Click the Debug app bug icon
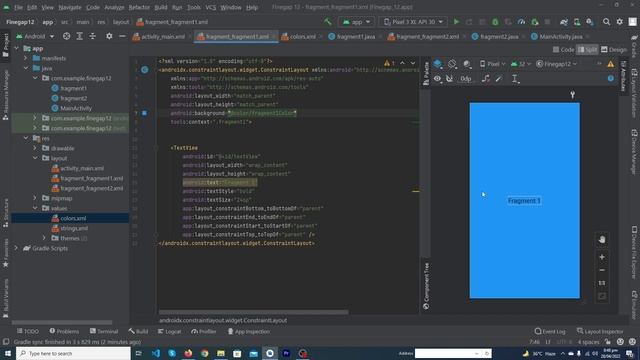 click(495, 22)
